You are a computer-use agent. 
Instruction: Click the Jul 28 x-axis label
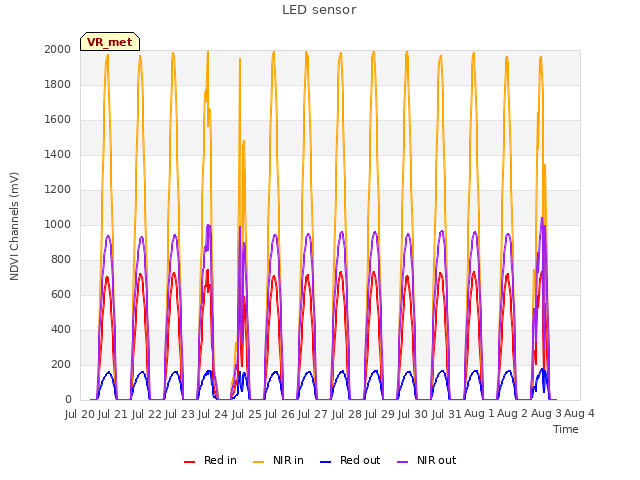(347, 414)
